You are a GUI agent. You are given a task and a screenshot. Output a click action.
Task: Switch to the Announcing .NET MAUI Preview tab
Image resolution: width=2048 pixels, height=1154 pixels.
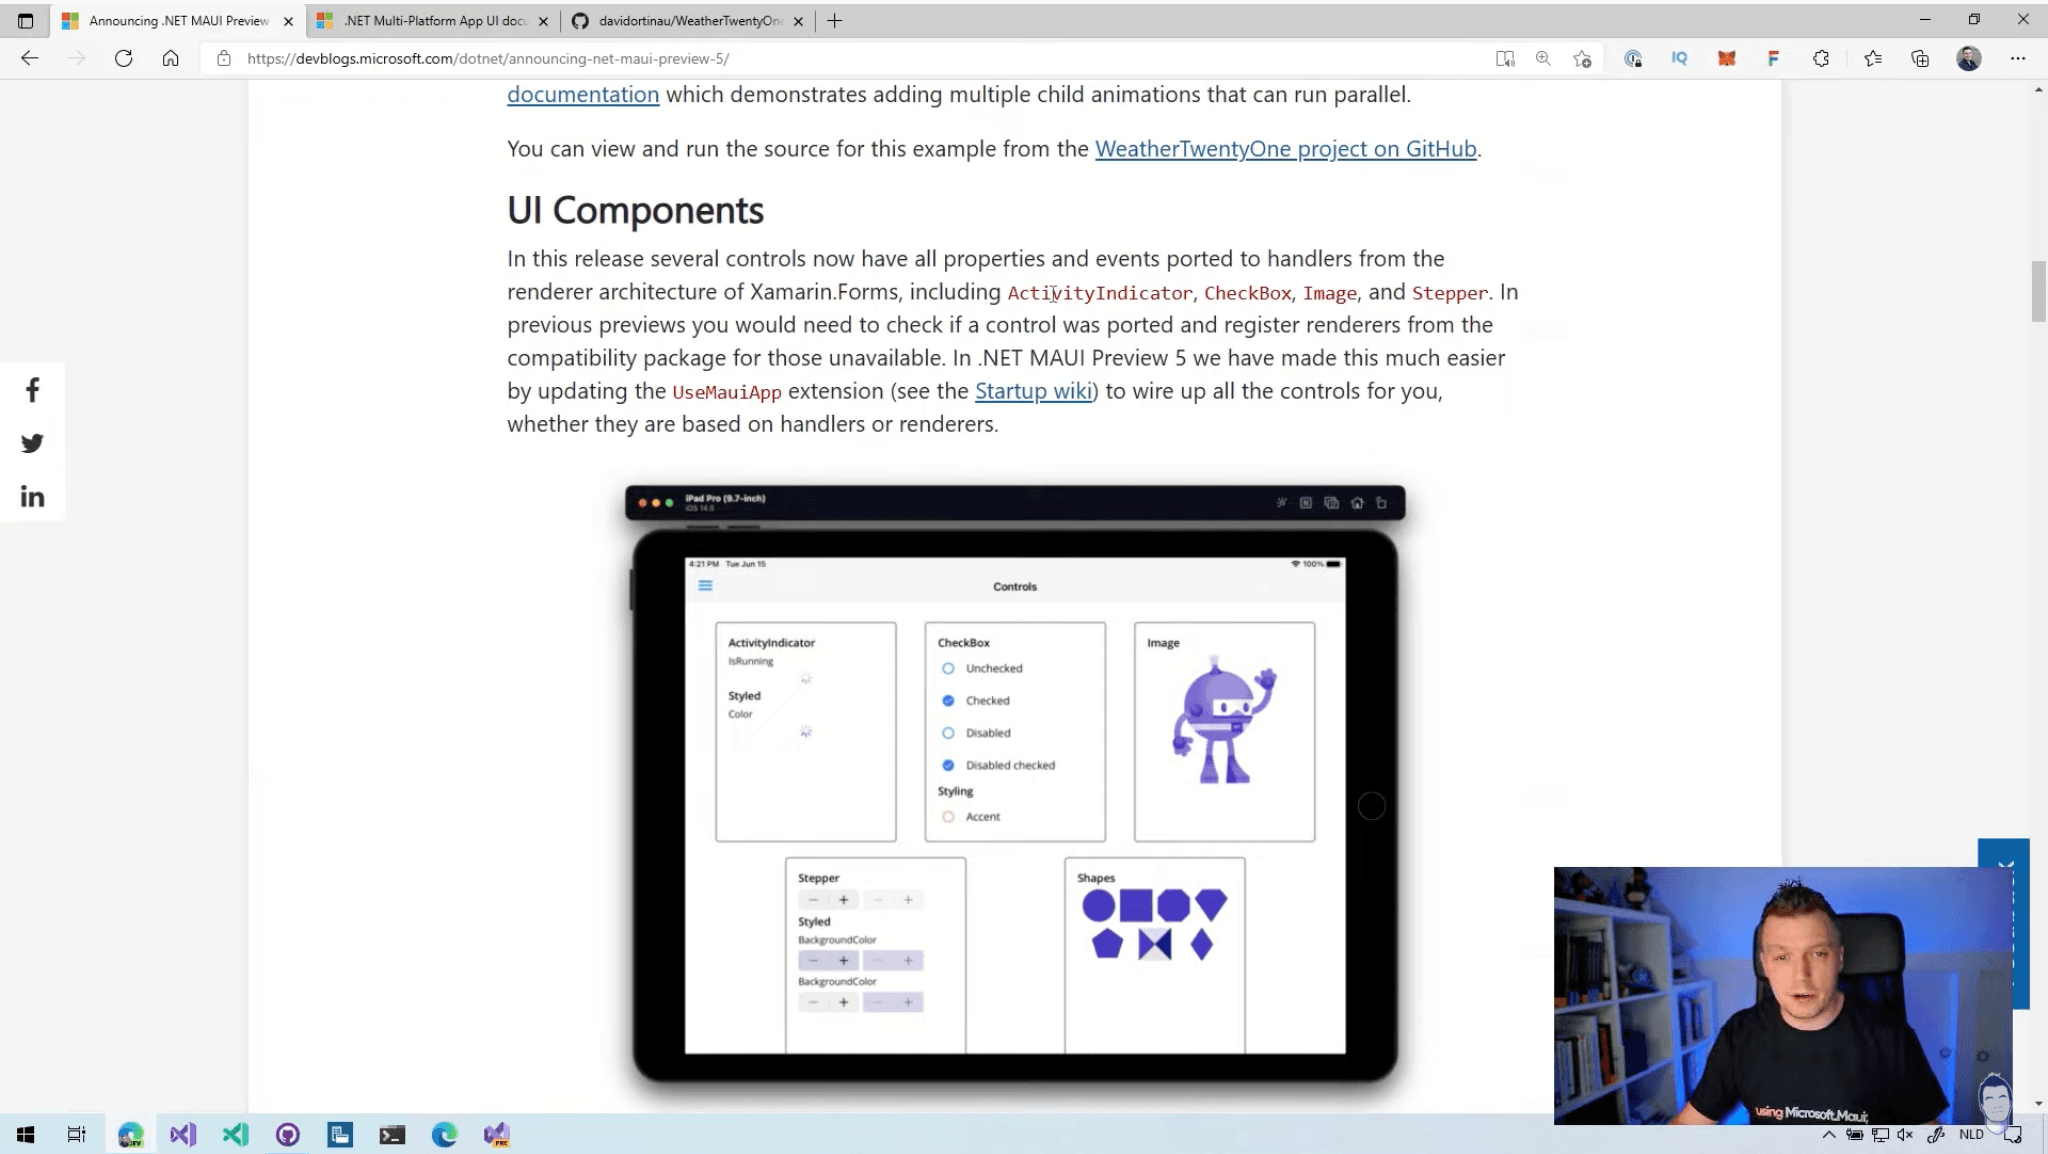pyautogui.click(x=178, y=20)
